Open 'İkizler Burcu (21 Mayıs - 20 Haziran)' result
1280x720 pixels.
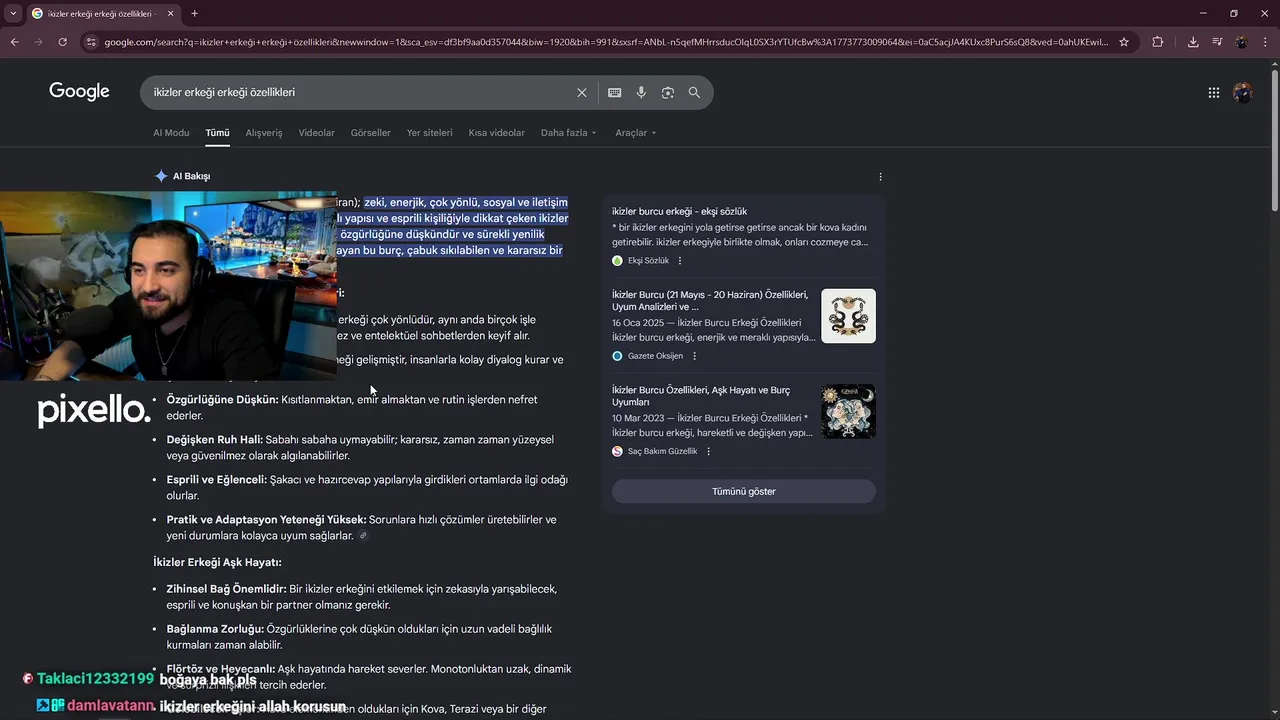click(x=710, y=301)
